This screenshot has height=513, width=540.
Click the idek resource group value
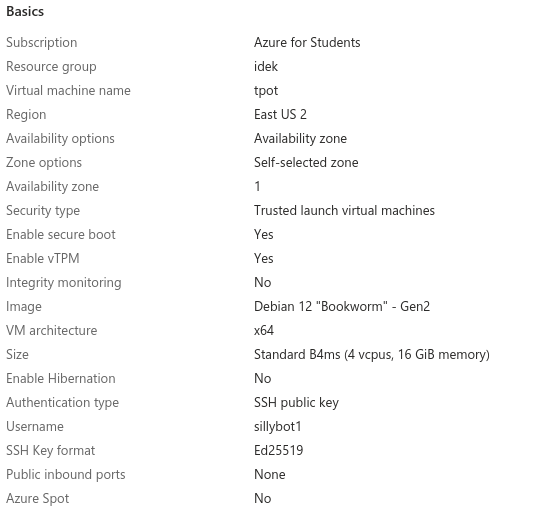tap(266, 66)
